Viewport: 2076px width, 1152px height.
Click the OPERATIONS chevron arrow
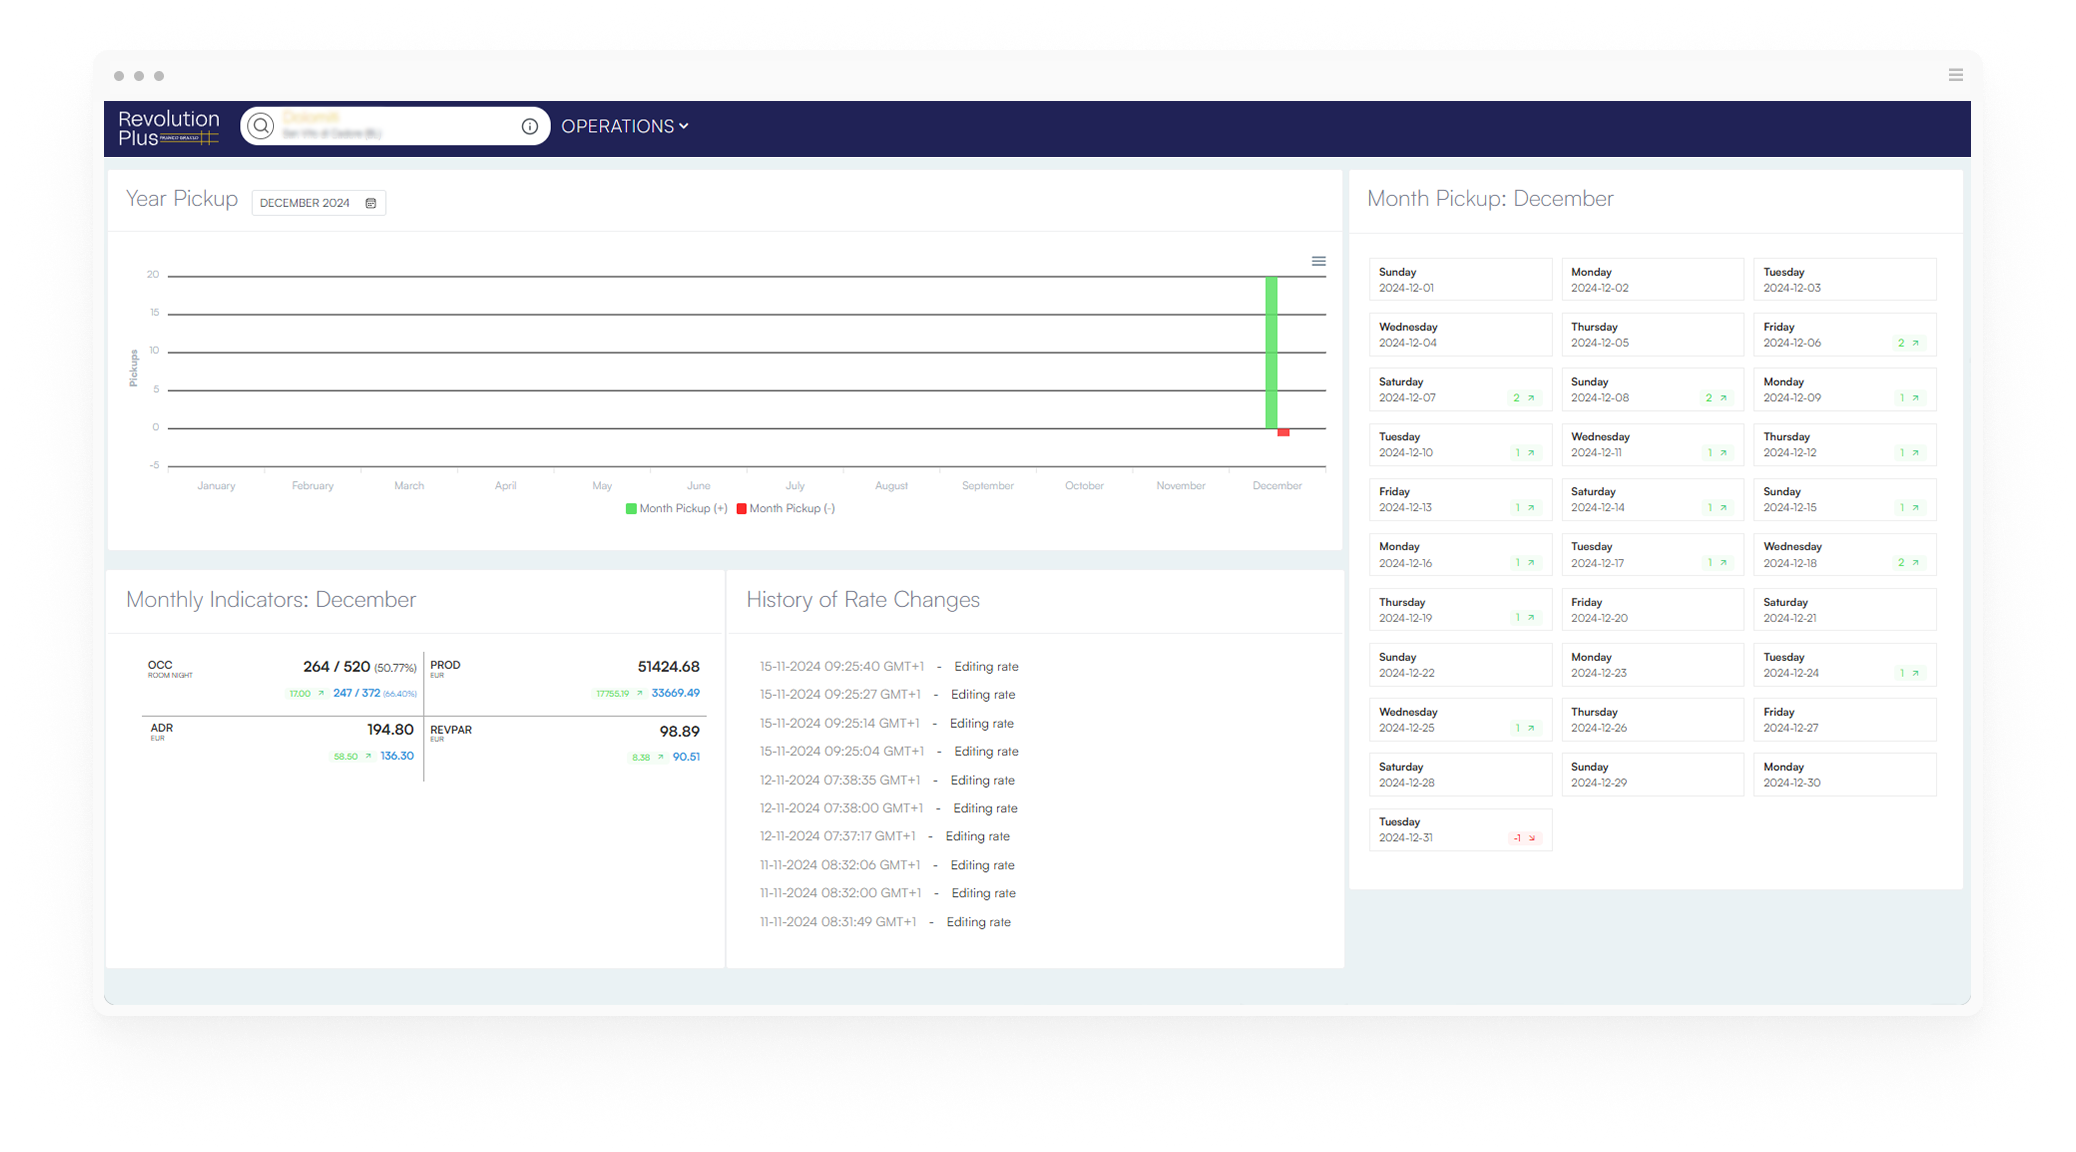tap(684, 126)
